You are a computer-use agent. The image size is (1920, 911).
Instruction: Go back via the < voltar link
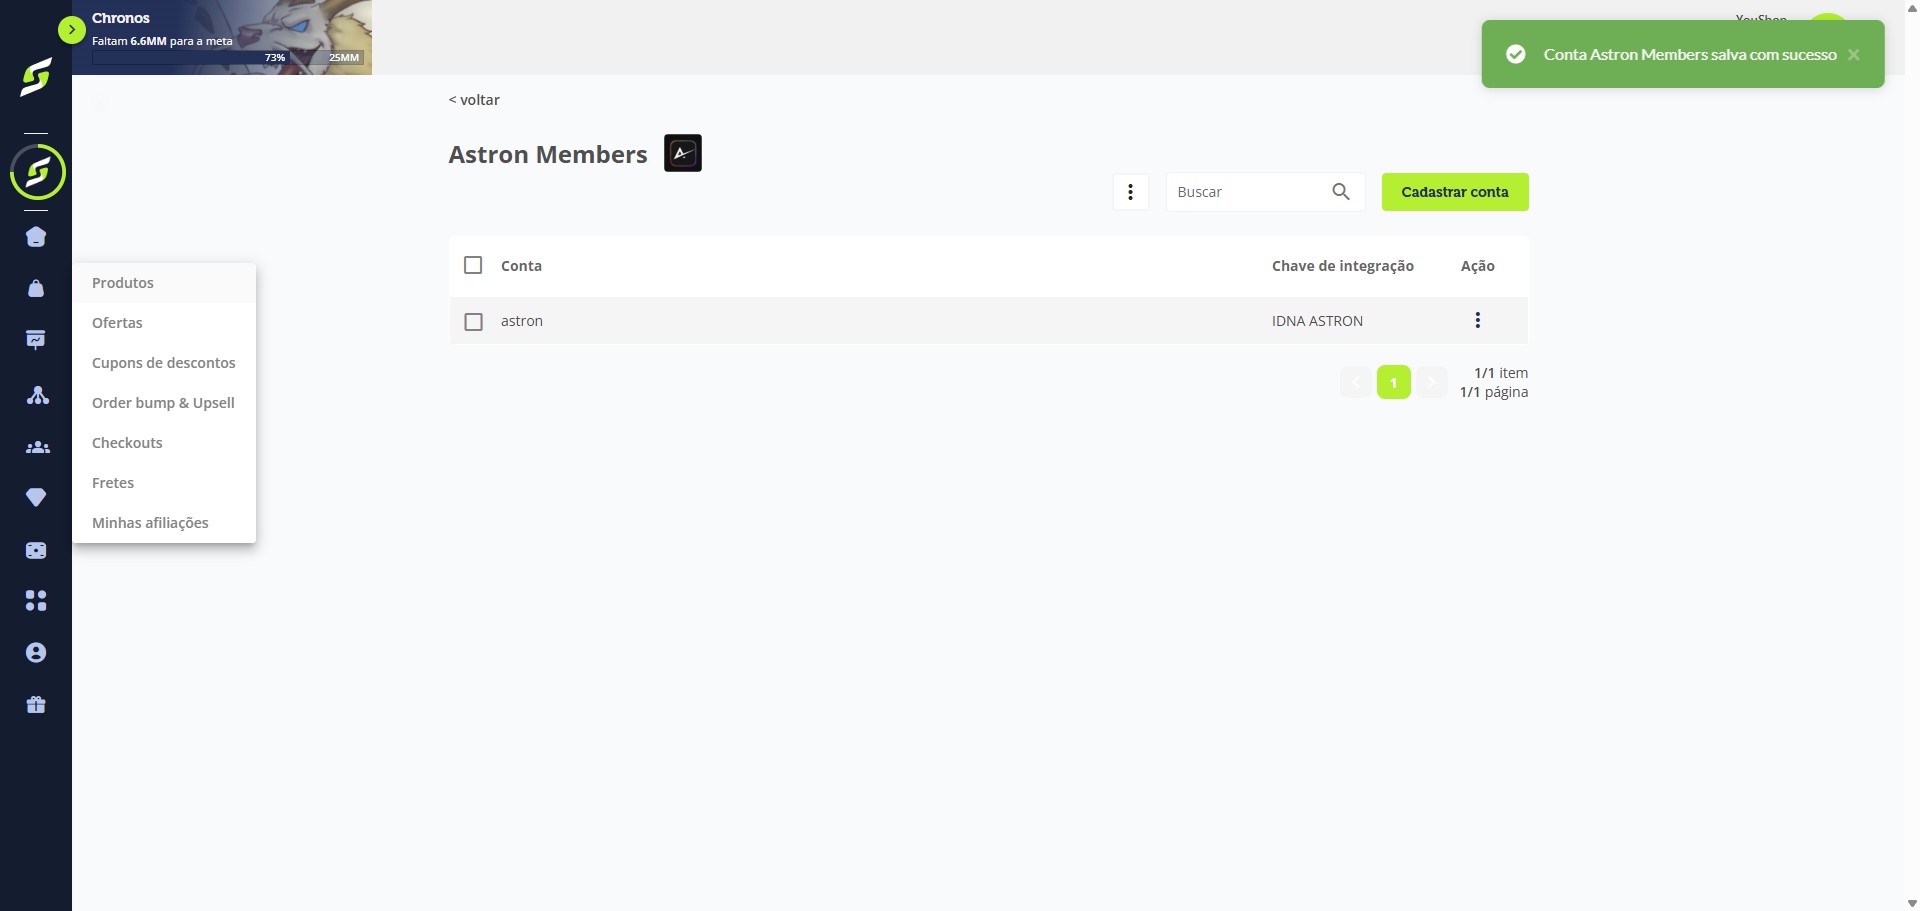474,100
